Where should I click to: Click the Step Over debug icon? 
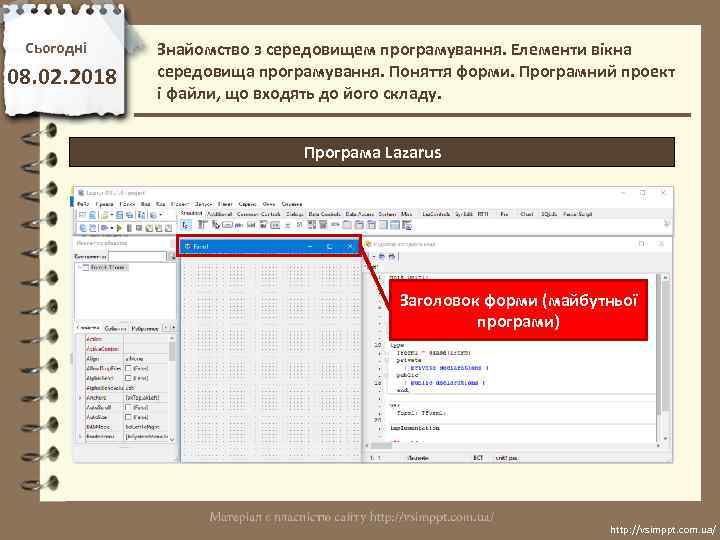[x=158, y=227]
